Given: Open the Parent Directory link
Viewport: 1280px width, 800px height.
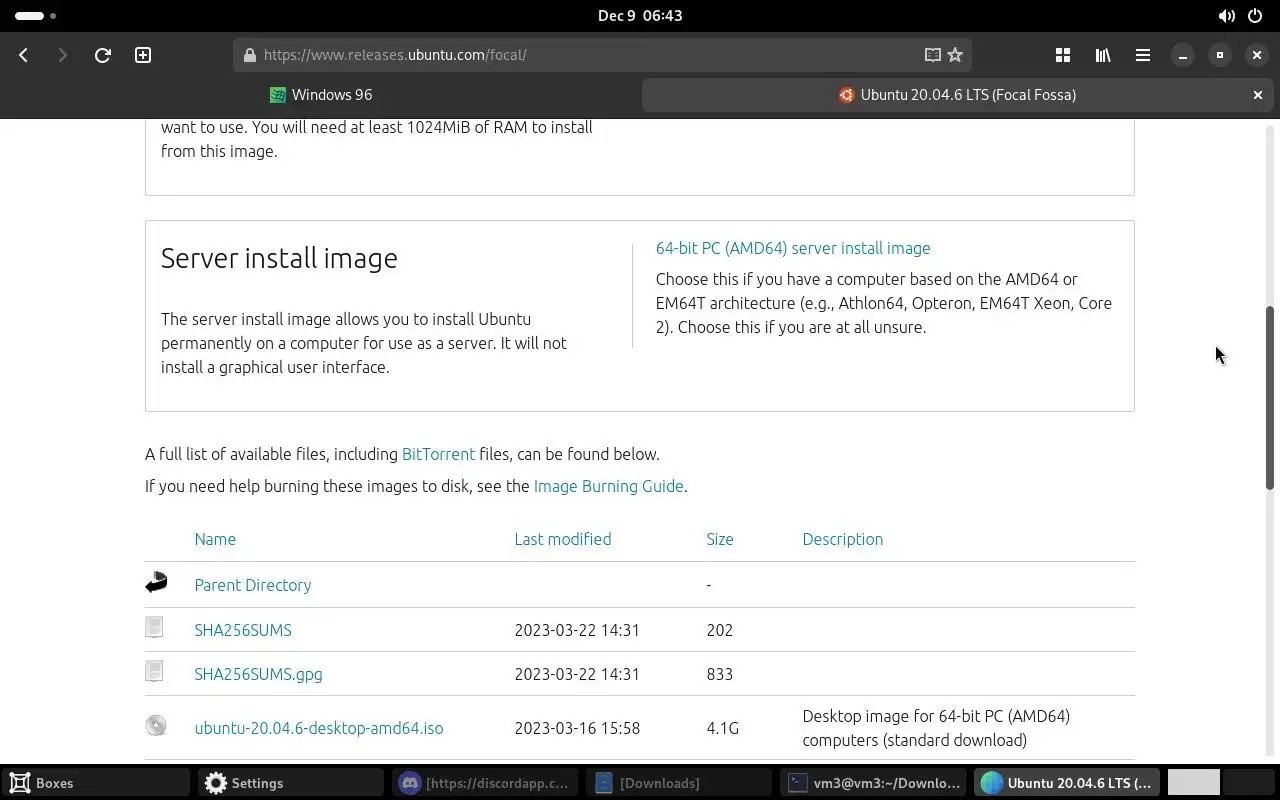Looking at the screenshot, I should [x=253, y=585].
